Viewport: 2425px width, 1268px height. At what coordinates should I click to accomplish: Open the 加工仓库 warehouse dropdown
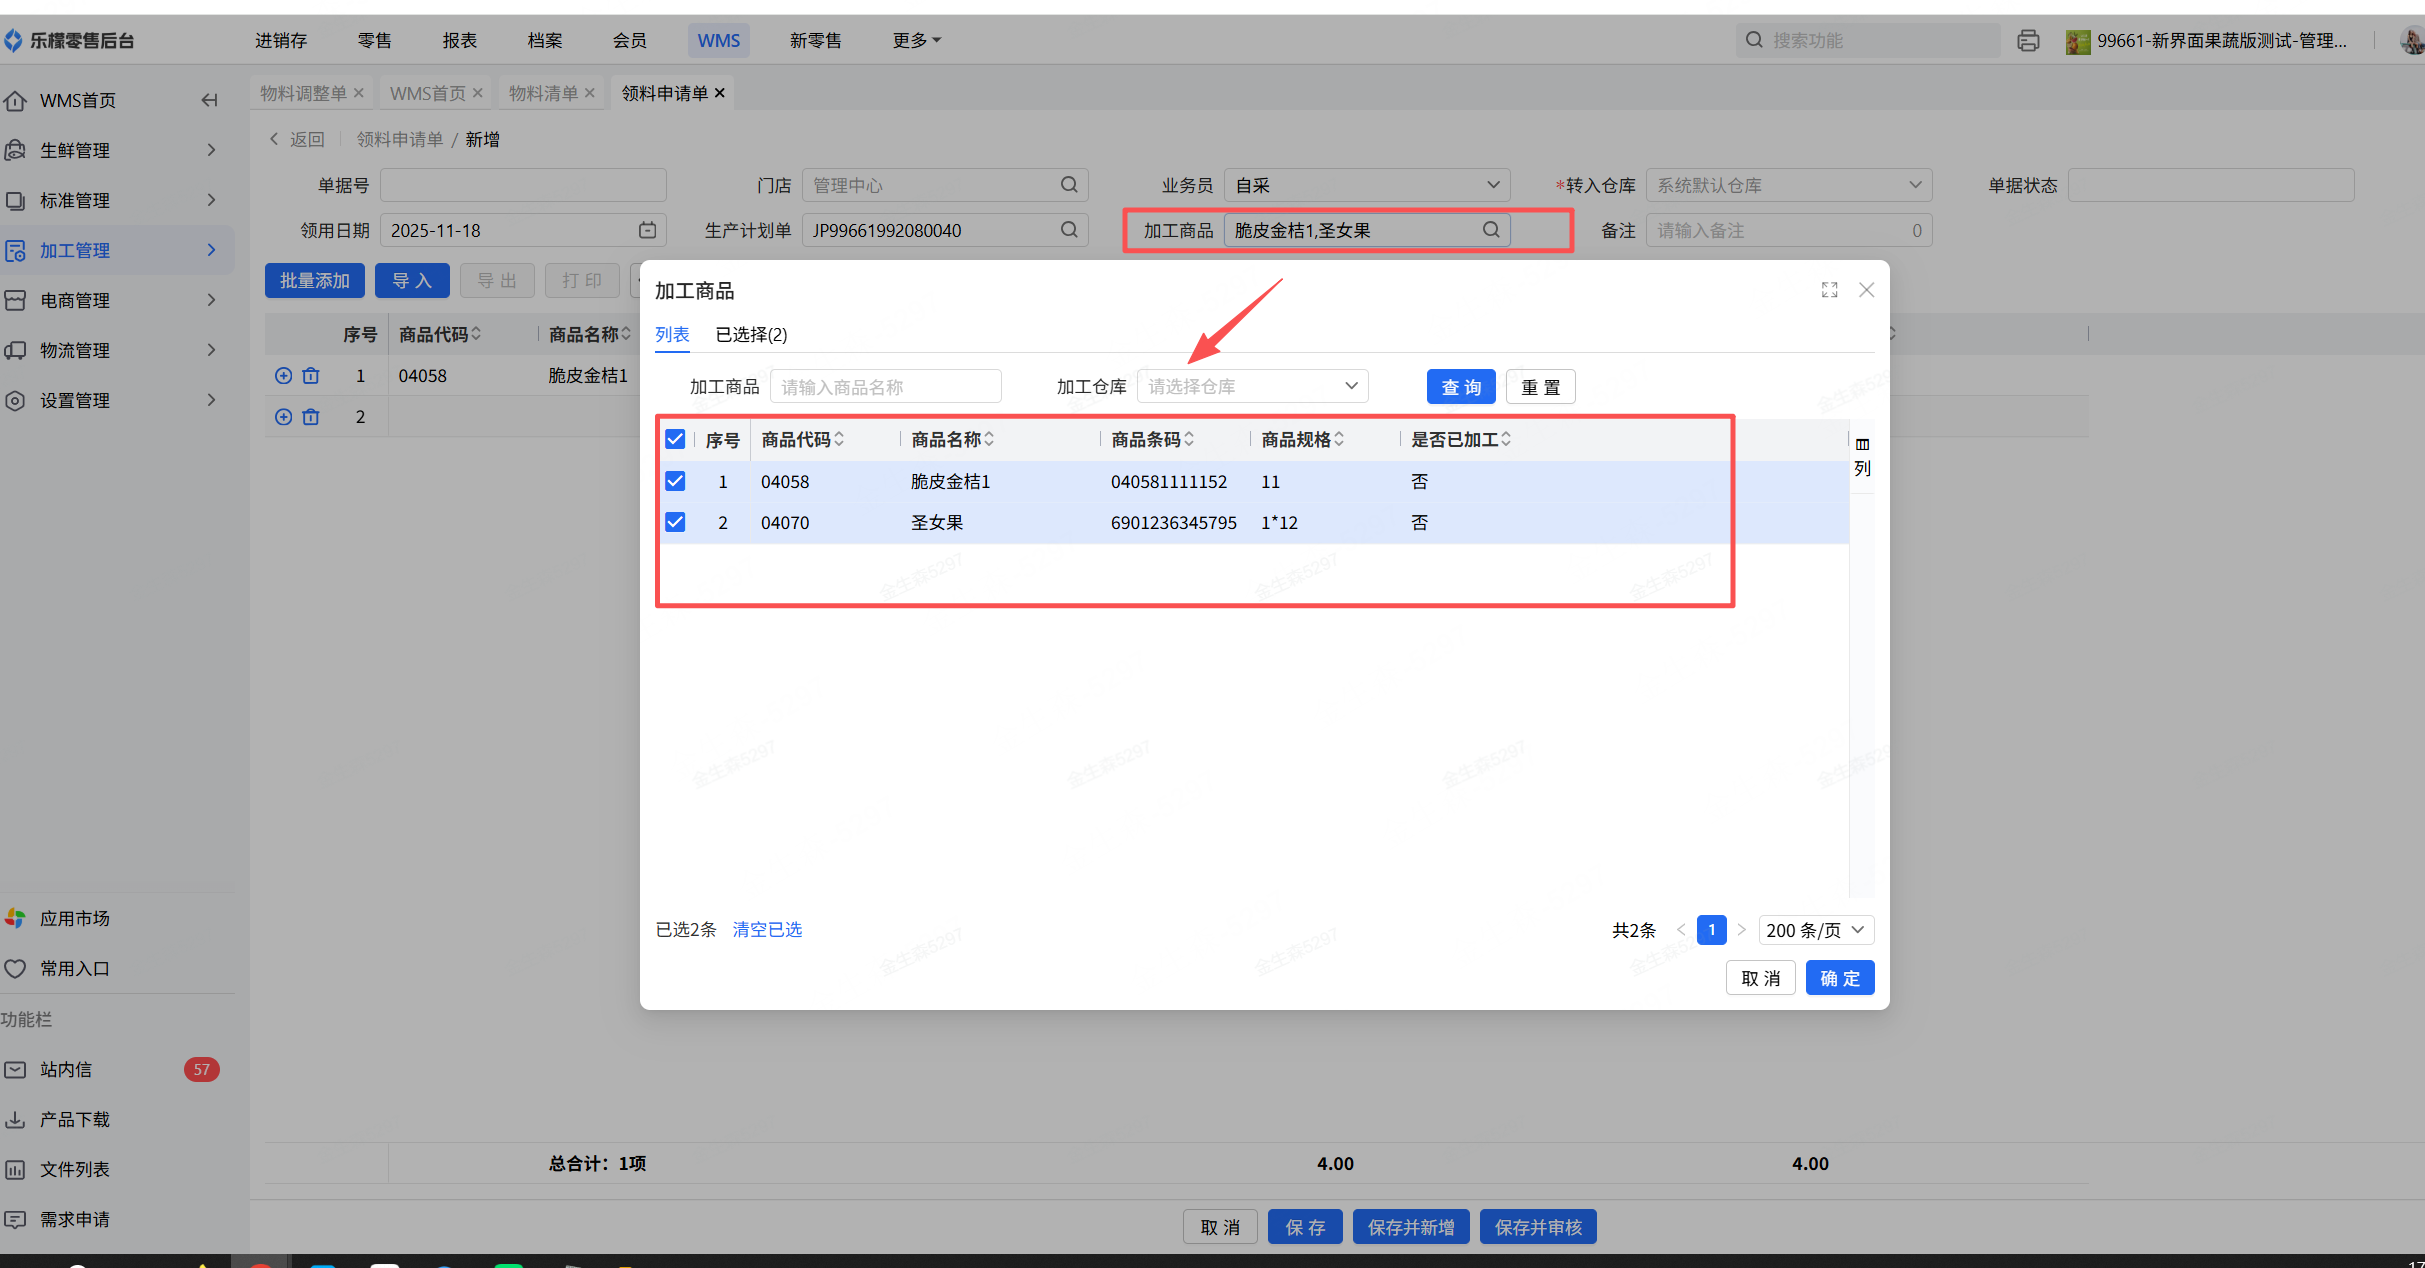point(1252,387)
